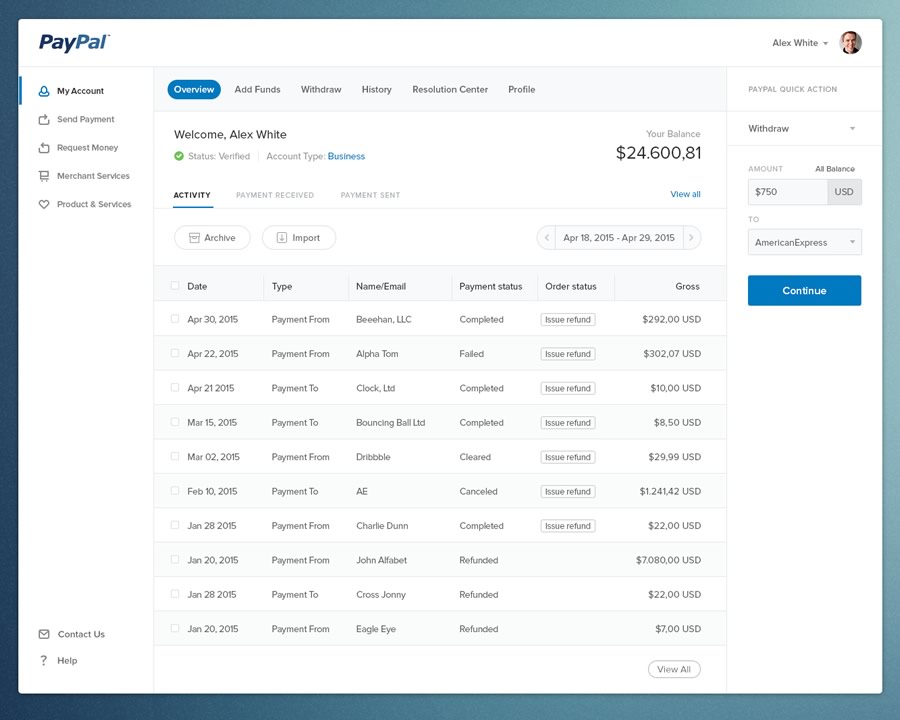Screen dimensions: 900x720
Task: Go to the History tab
Action: 377,90
